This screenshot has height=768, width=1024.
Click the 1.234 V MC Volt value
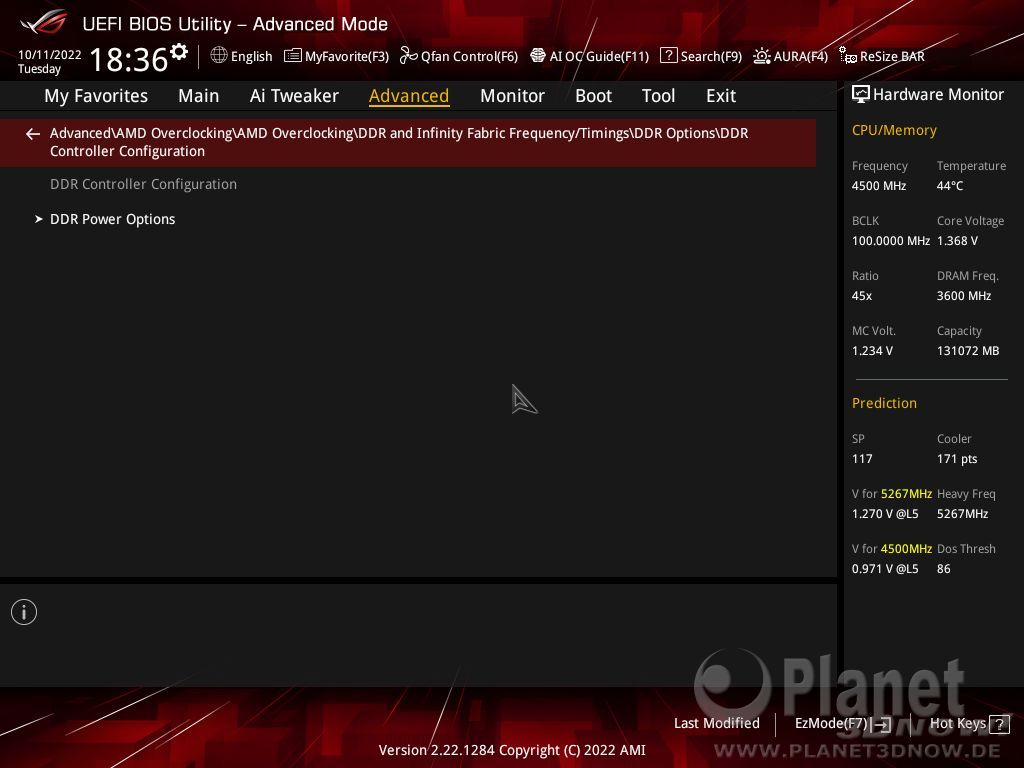(x=872, y=351)
